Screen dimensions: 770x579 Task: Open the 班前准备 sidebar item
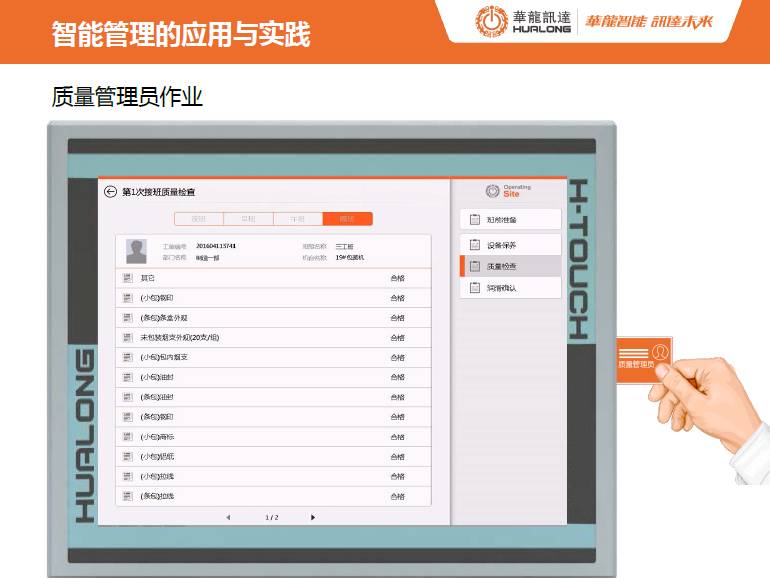coord(510,219)
